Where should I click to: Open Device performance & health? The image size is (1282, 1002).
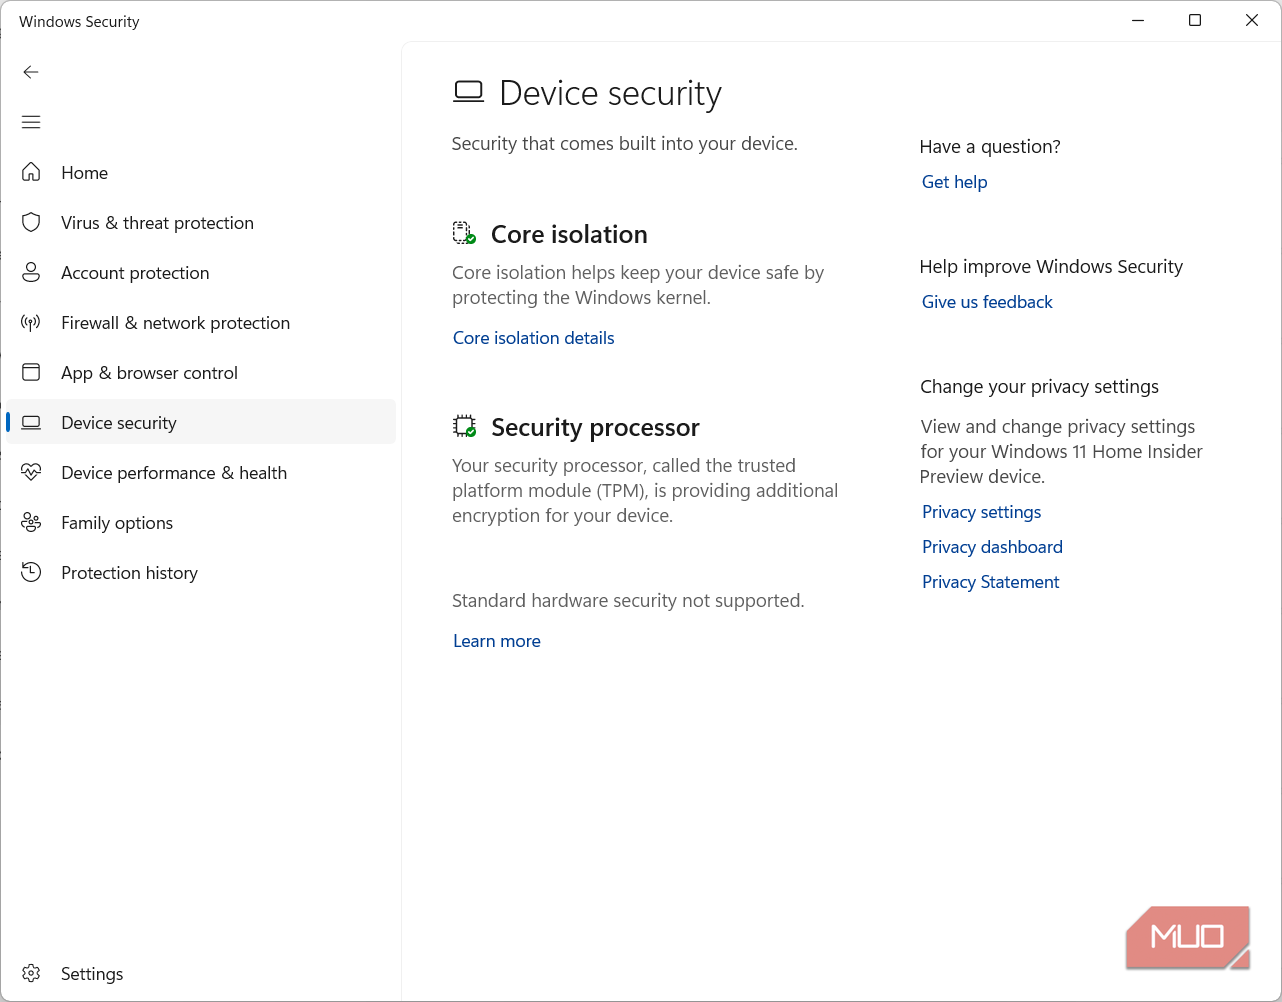point(174,473)
